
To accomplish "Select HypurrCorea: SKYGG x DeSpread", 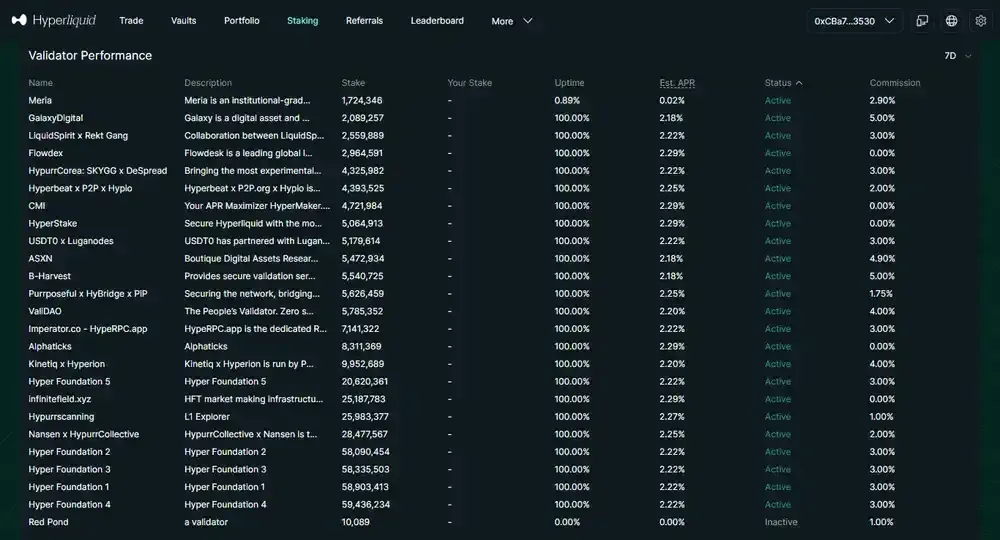I will tap(98, 171).
